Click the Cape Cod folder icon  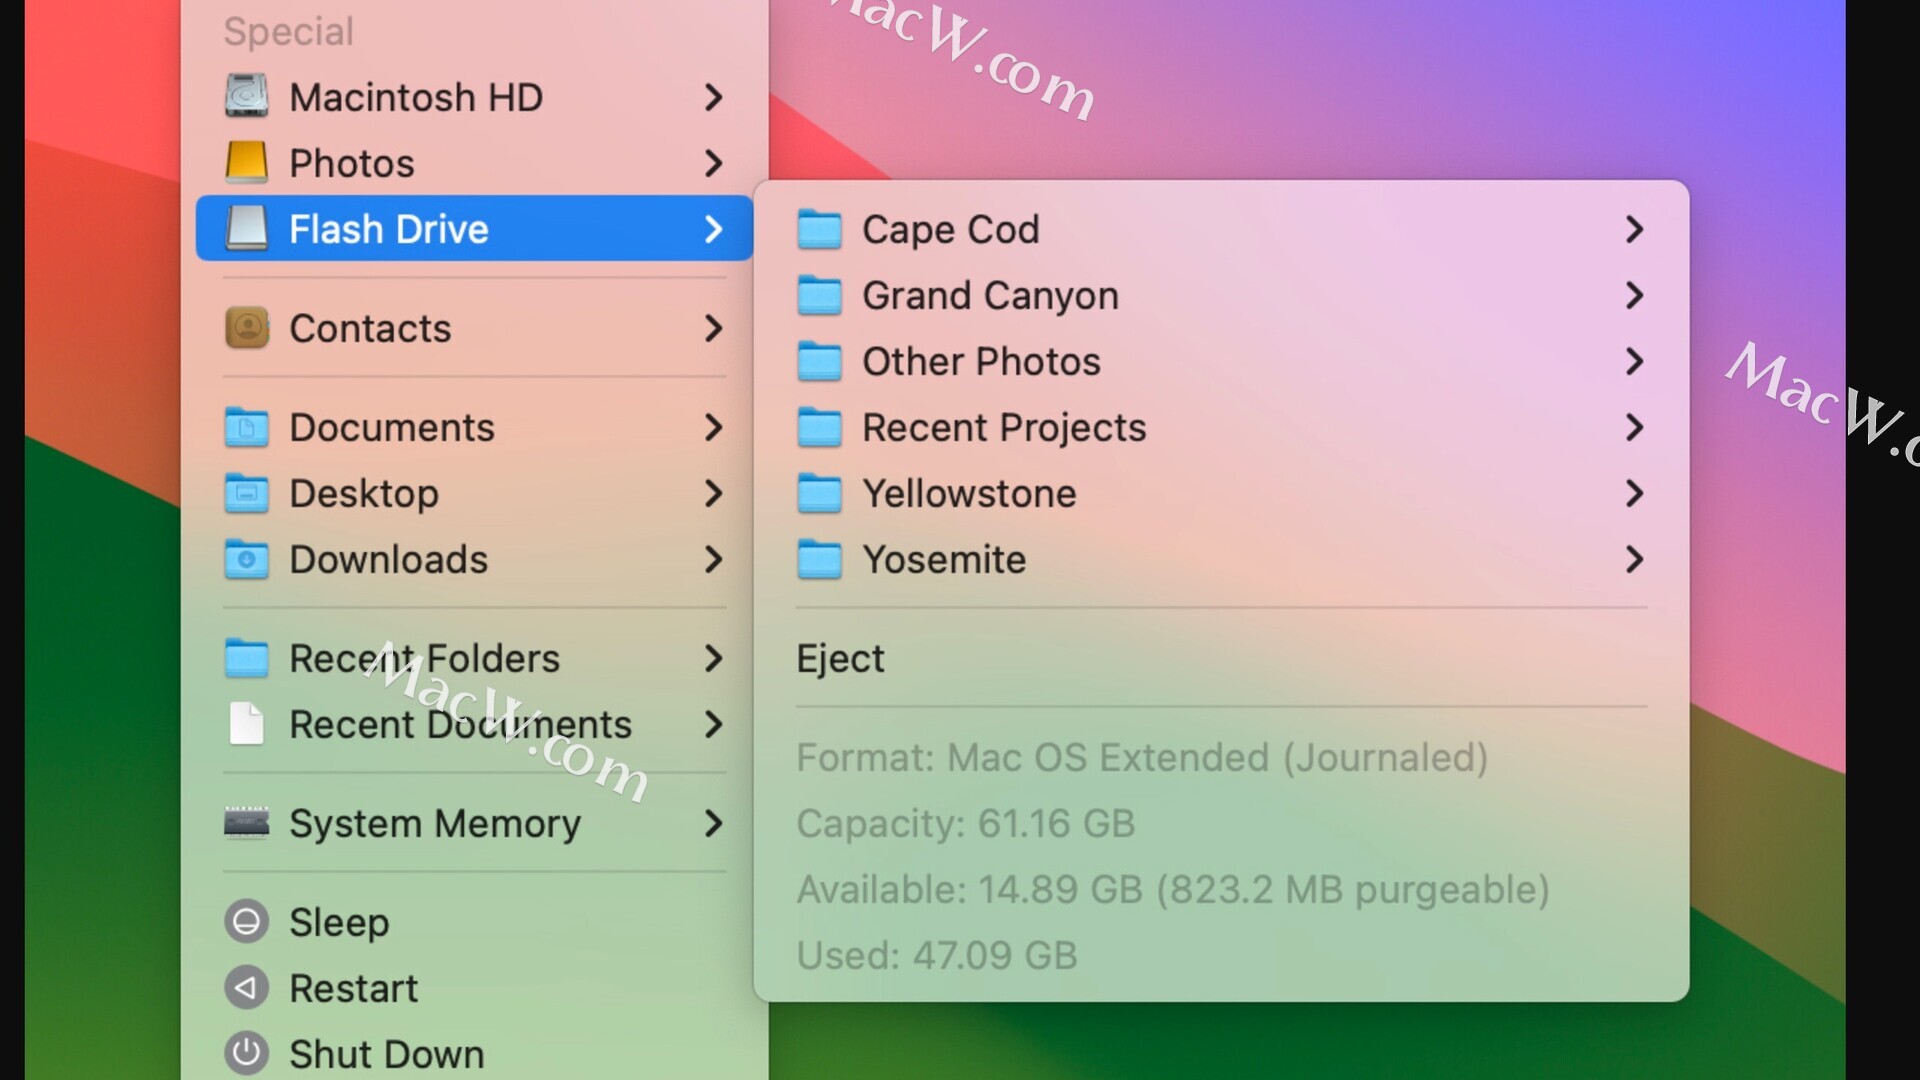(819, 229)
